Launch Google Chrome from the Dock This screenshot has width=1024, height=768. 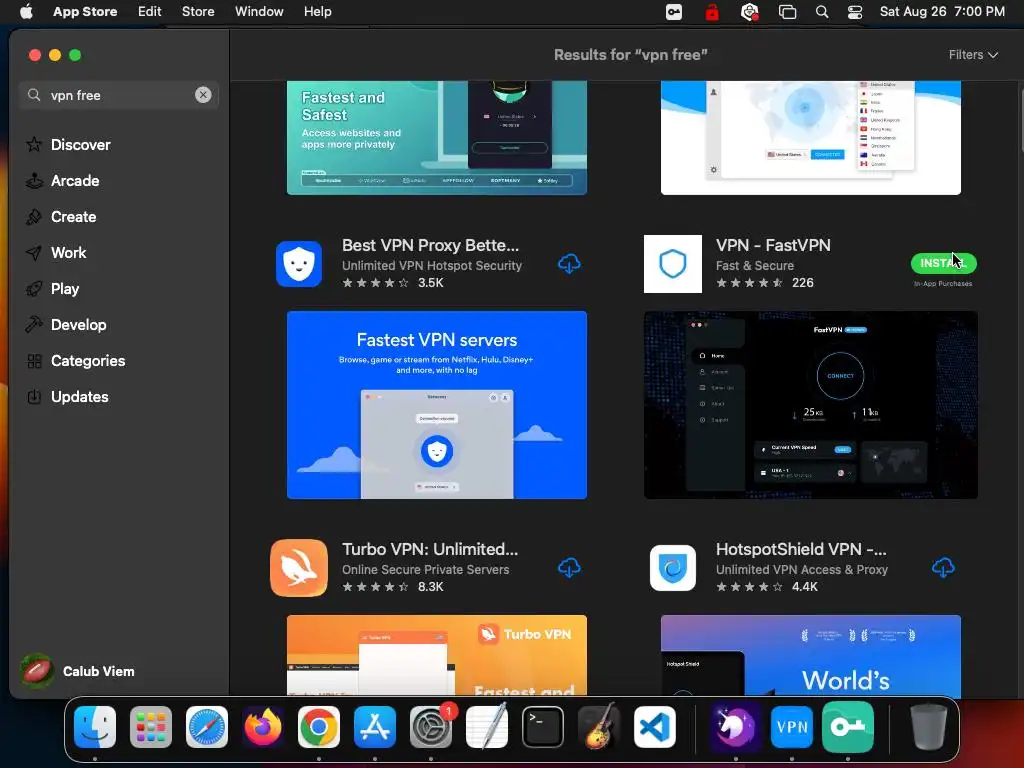319,727
